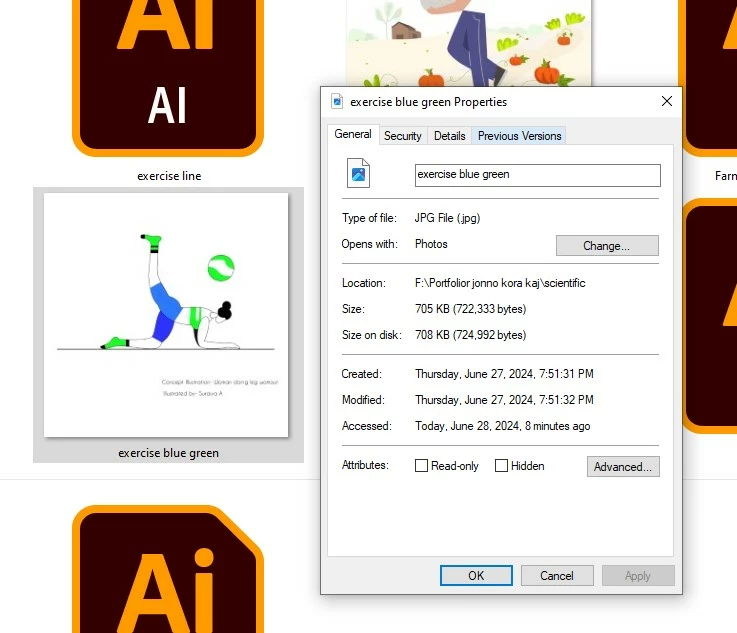The image size is (737, 633).
Task: Click the exercise blue green file label
Action: 168,453
